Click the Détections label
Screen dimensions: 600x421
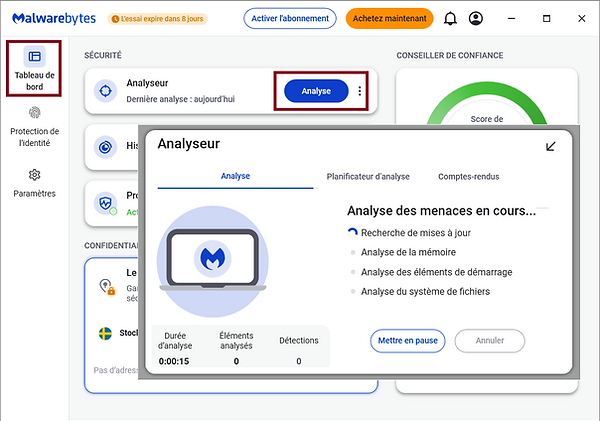tap(299, 340)
